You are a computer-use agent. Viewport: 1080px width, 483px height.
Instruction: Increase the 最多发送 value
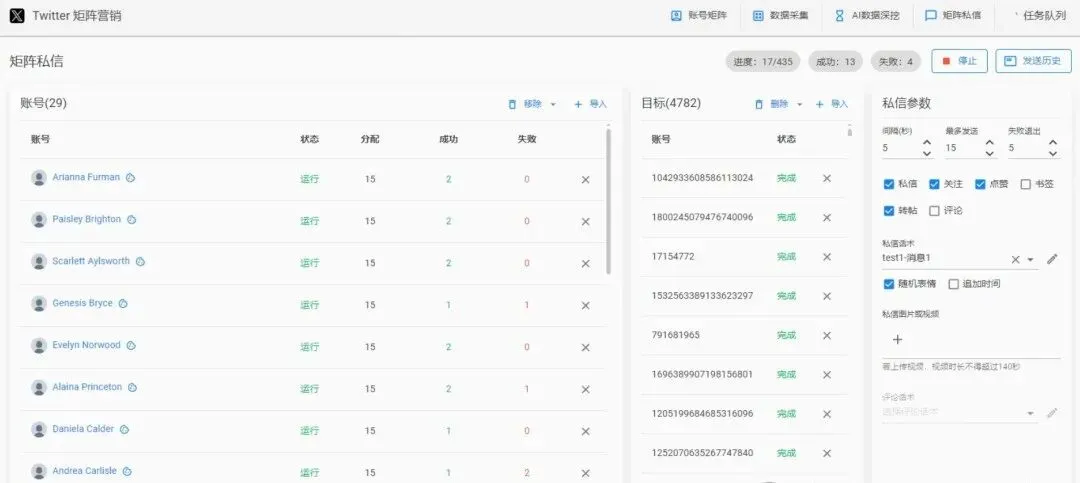(x=990, y=143)
